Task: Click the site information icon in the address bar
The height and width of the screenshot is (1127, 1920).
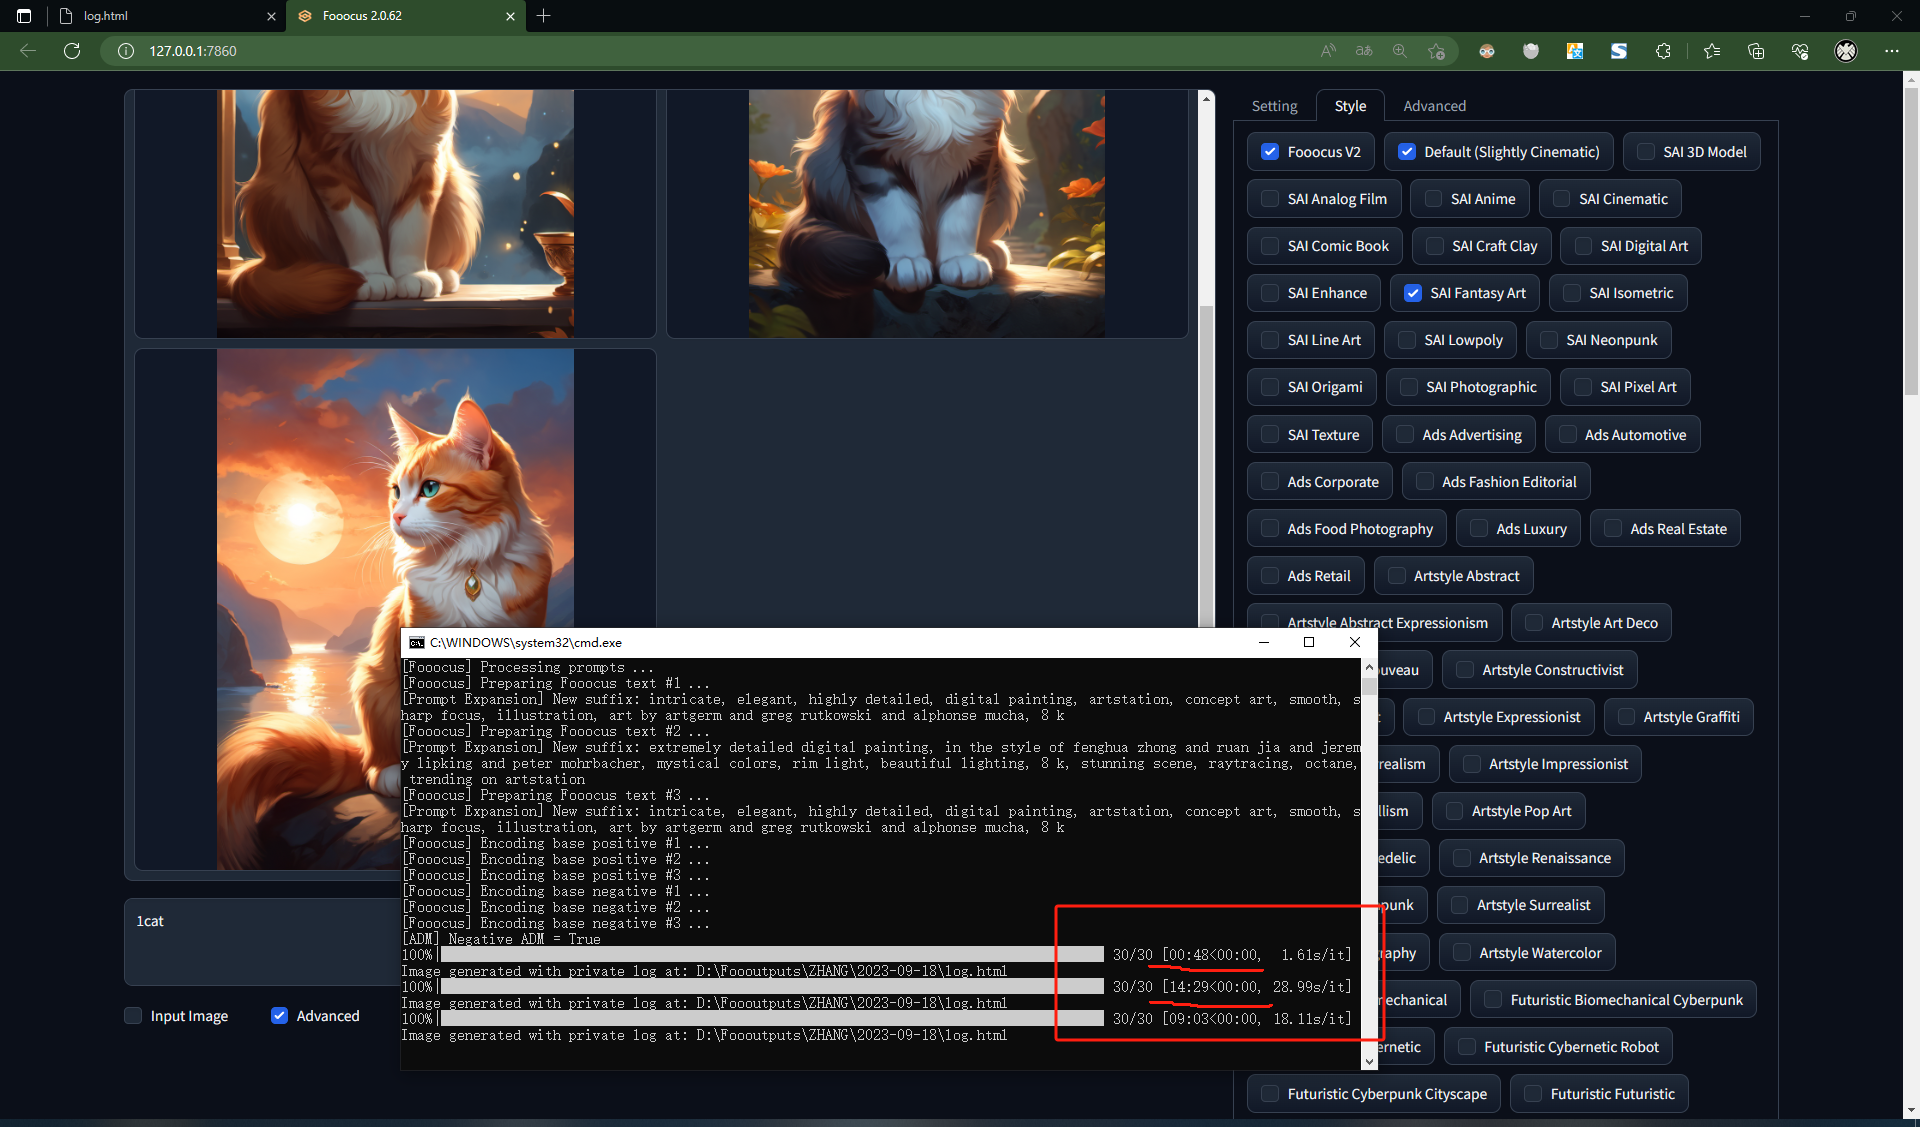Action: (x=125, y=50)
